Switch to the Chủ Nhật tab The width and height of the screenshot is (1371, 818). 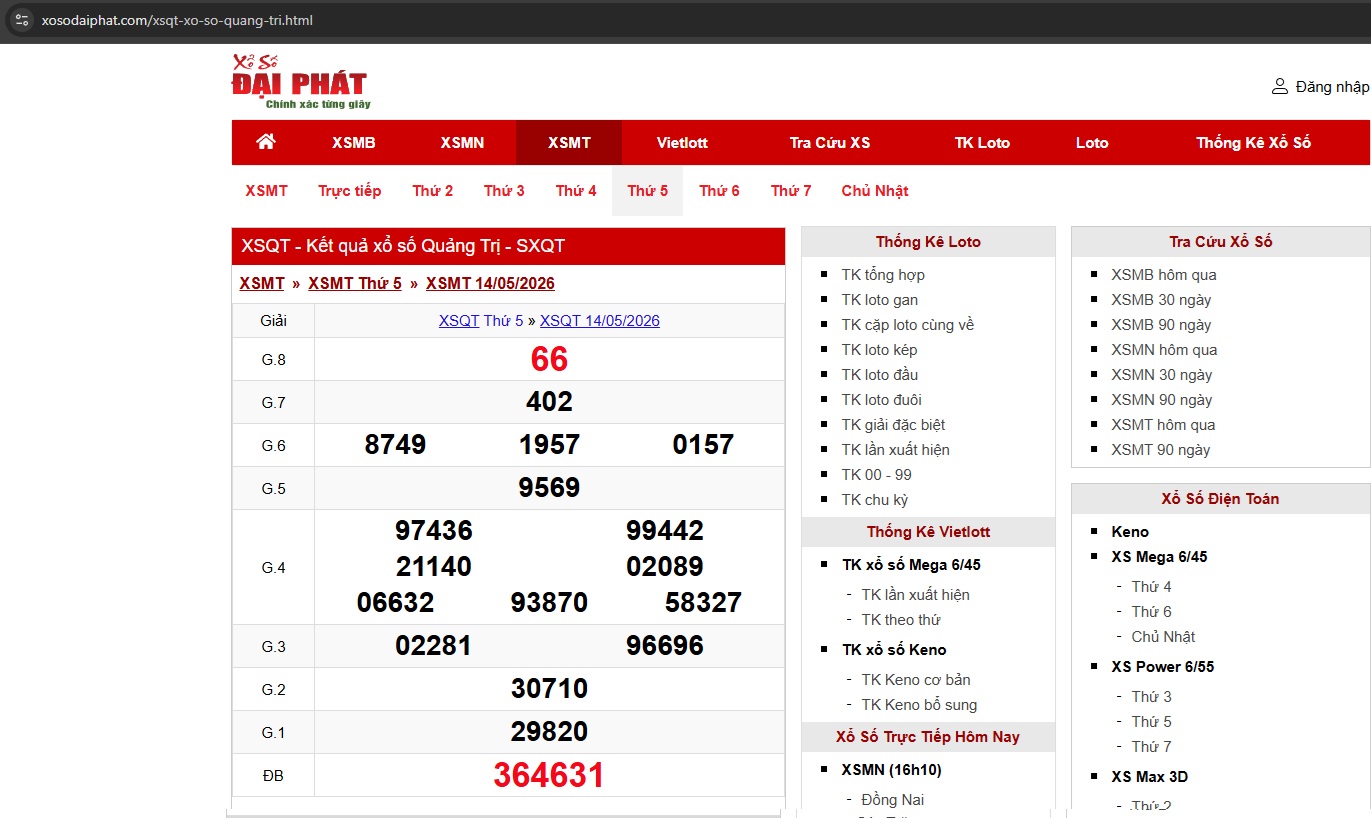pyautogui.click(x=875, y=191)
